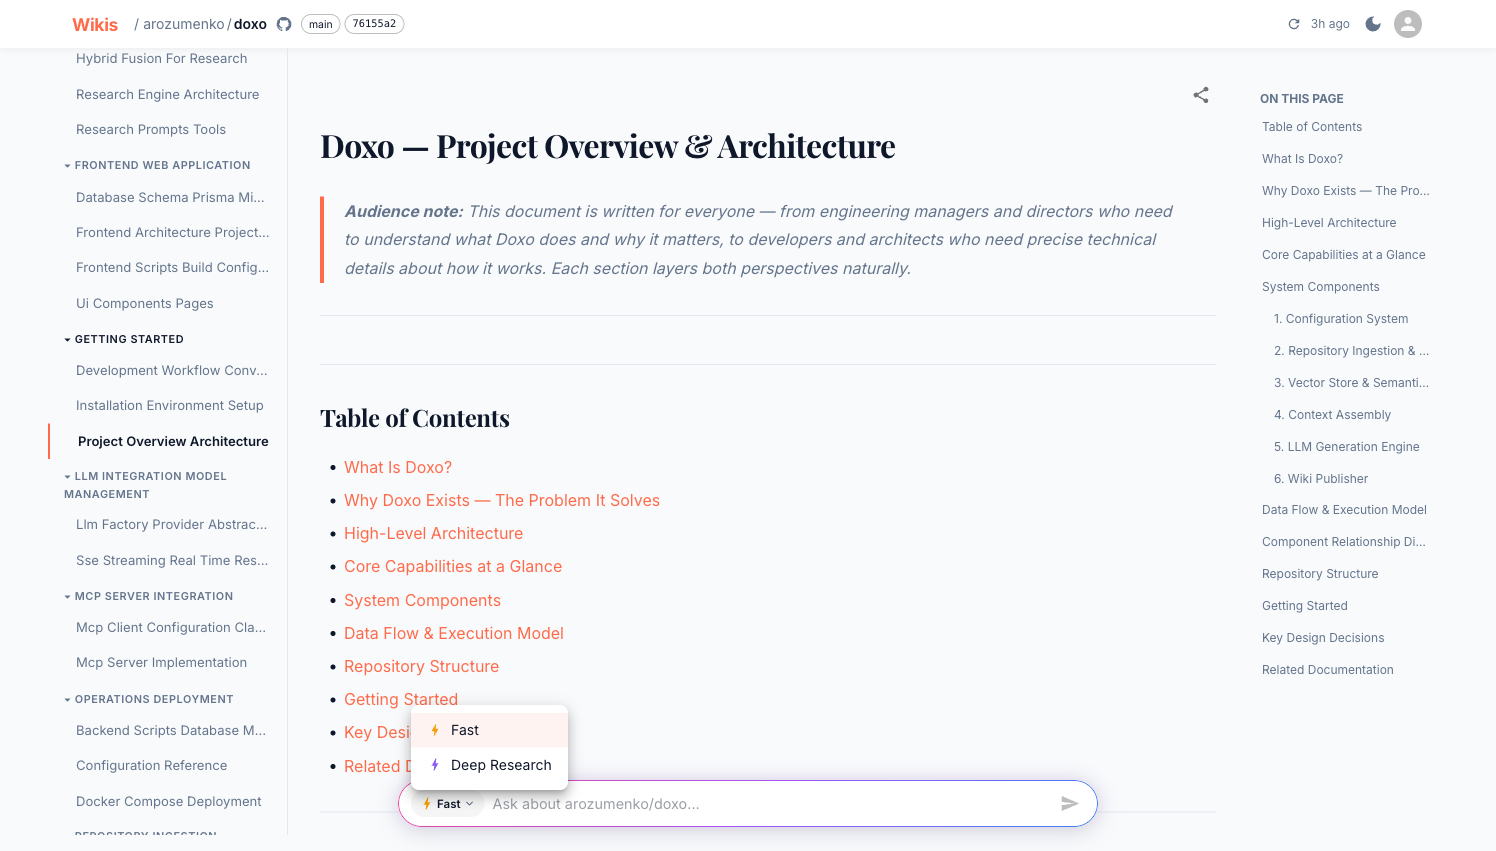Open the Fast mode dropdown selector
1496x851 pixels.
(x=448, y=804)
